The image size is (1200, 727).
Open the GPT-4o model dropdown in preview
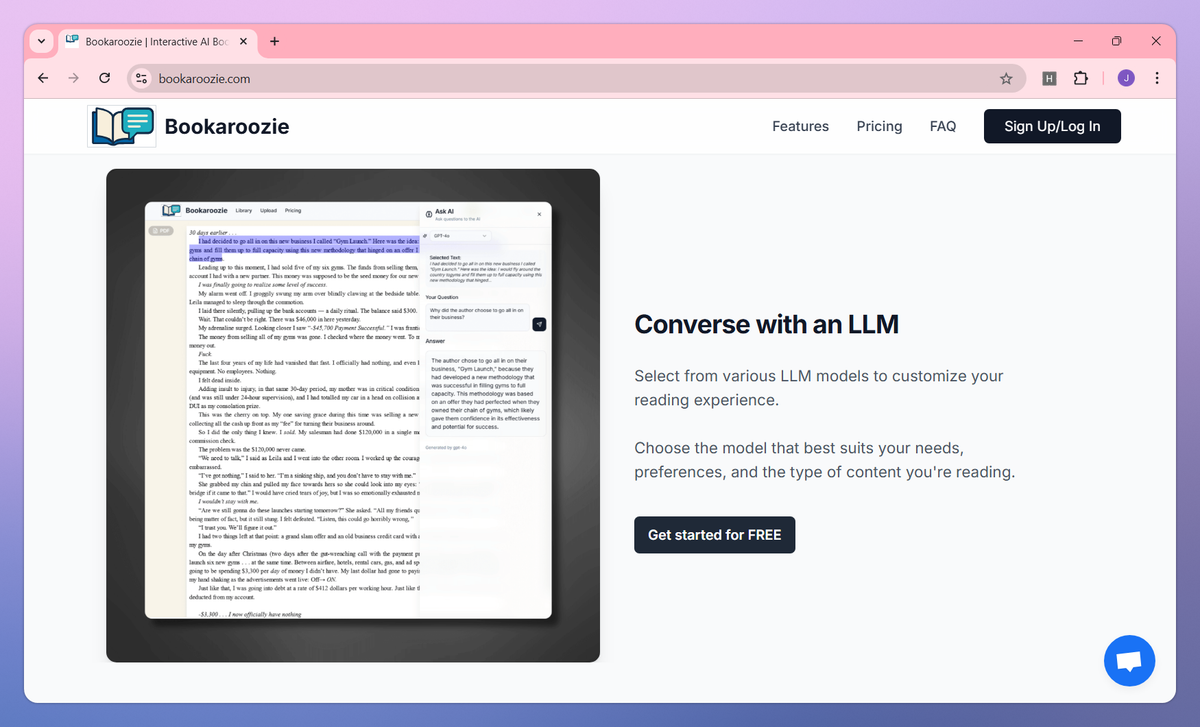[461, 236]
